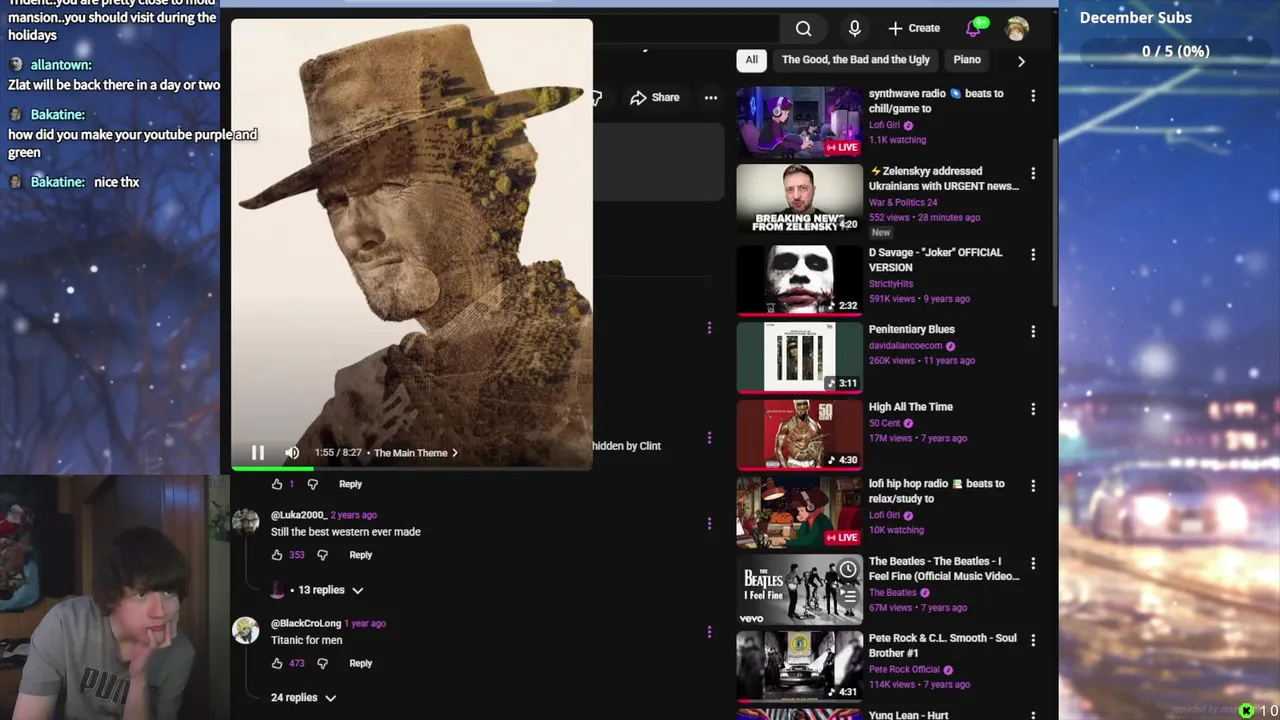Image resolution: width=1280 pixels, height=720 pixels.
Task: Open options for D Savage Joker video
Action: (x=1033, y=254)
